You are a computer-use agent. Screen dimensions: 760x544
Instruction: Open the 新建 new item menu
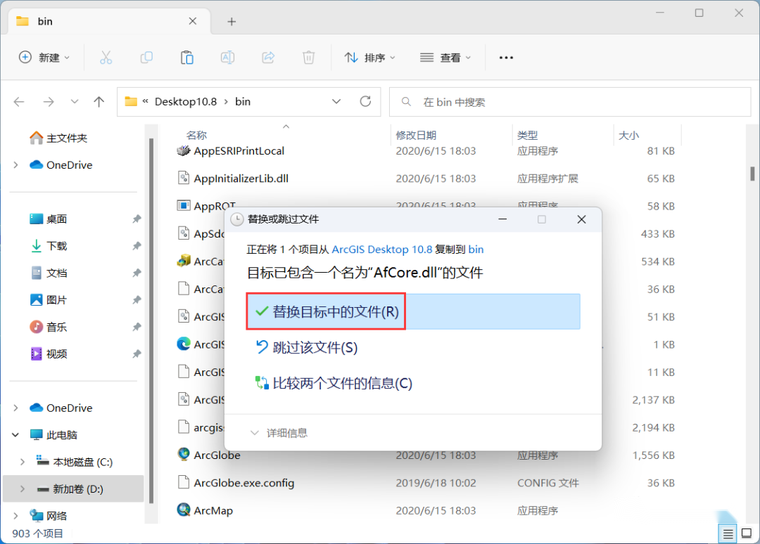point(44,58)
